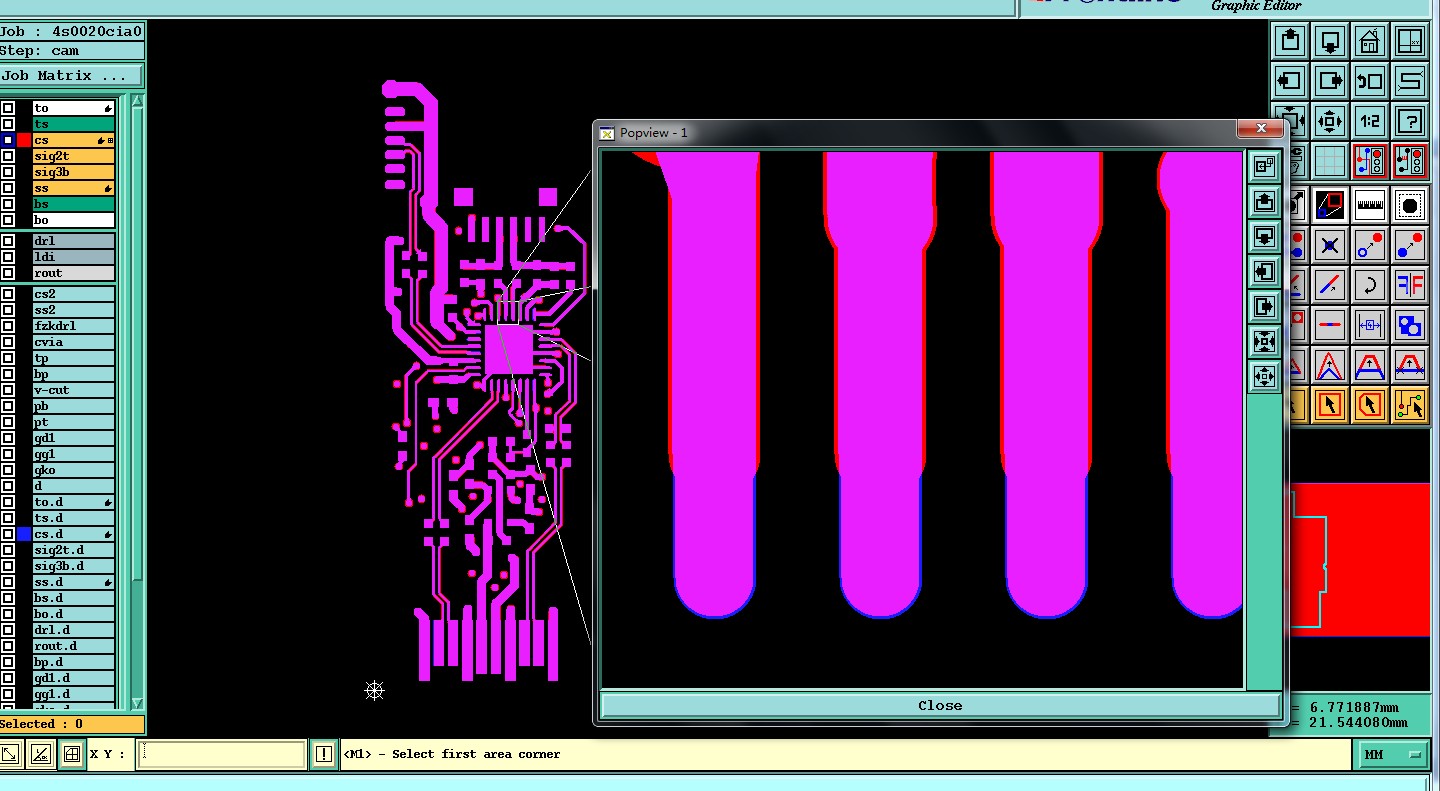Toggle the checkbox for layer rout
This screenshot has width=1440, height=791.
(8, 273)
